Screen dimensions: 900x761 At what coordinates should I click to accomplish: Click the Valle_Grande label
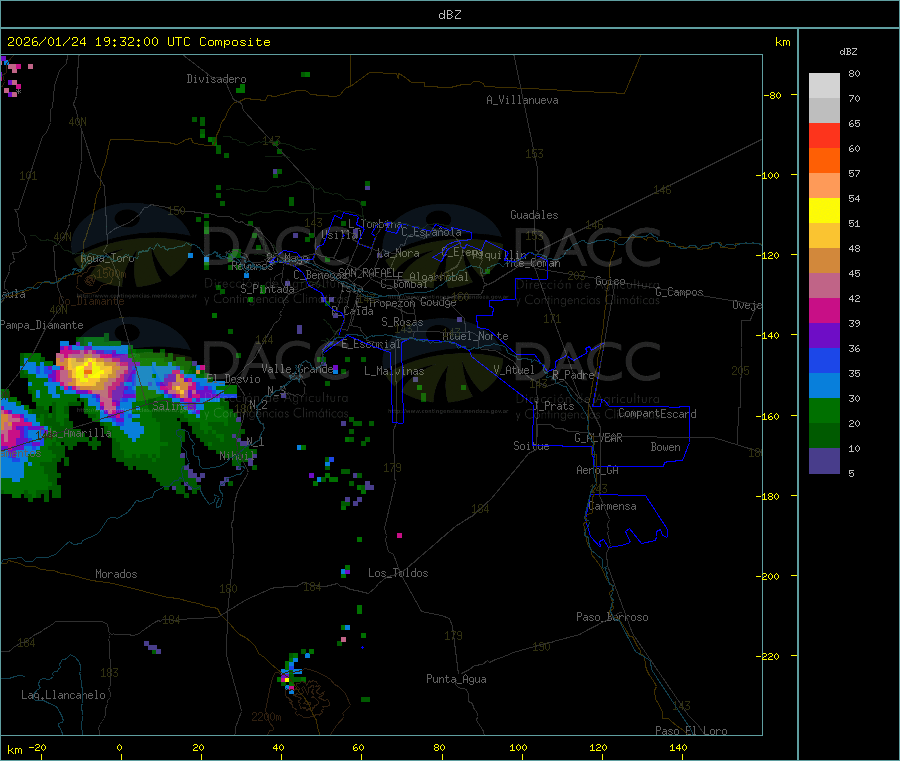(x=297, y=368)
